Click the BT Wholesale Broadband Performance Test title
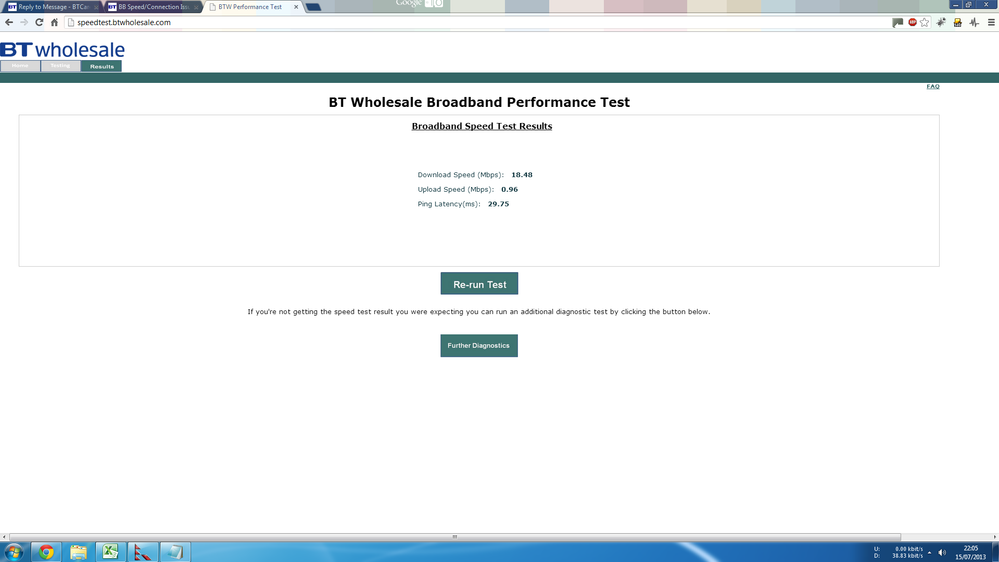Image resolution: width=999 pixels, height=562 pixels. tap(479, 103)
